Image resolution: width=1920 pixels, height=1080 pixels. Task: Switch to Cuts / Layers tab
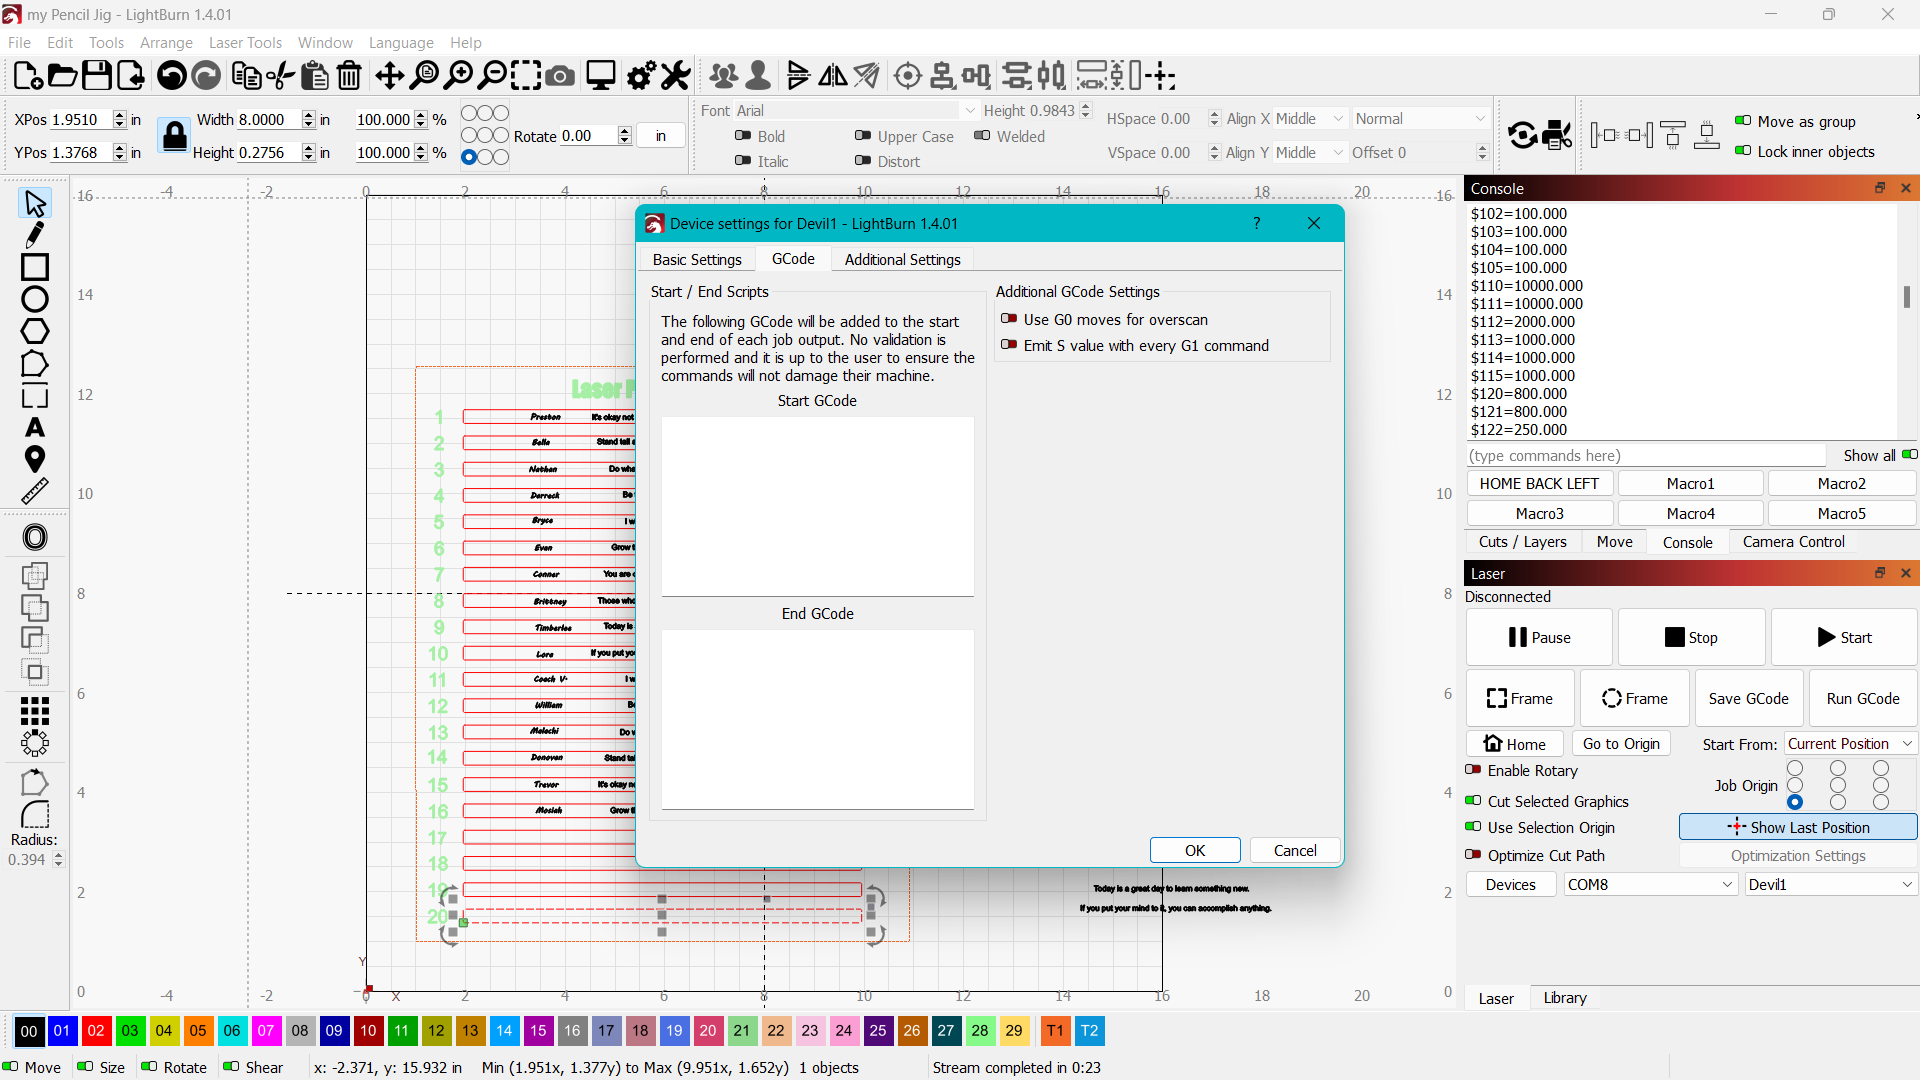[1522, 541]
